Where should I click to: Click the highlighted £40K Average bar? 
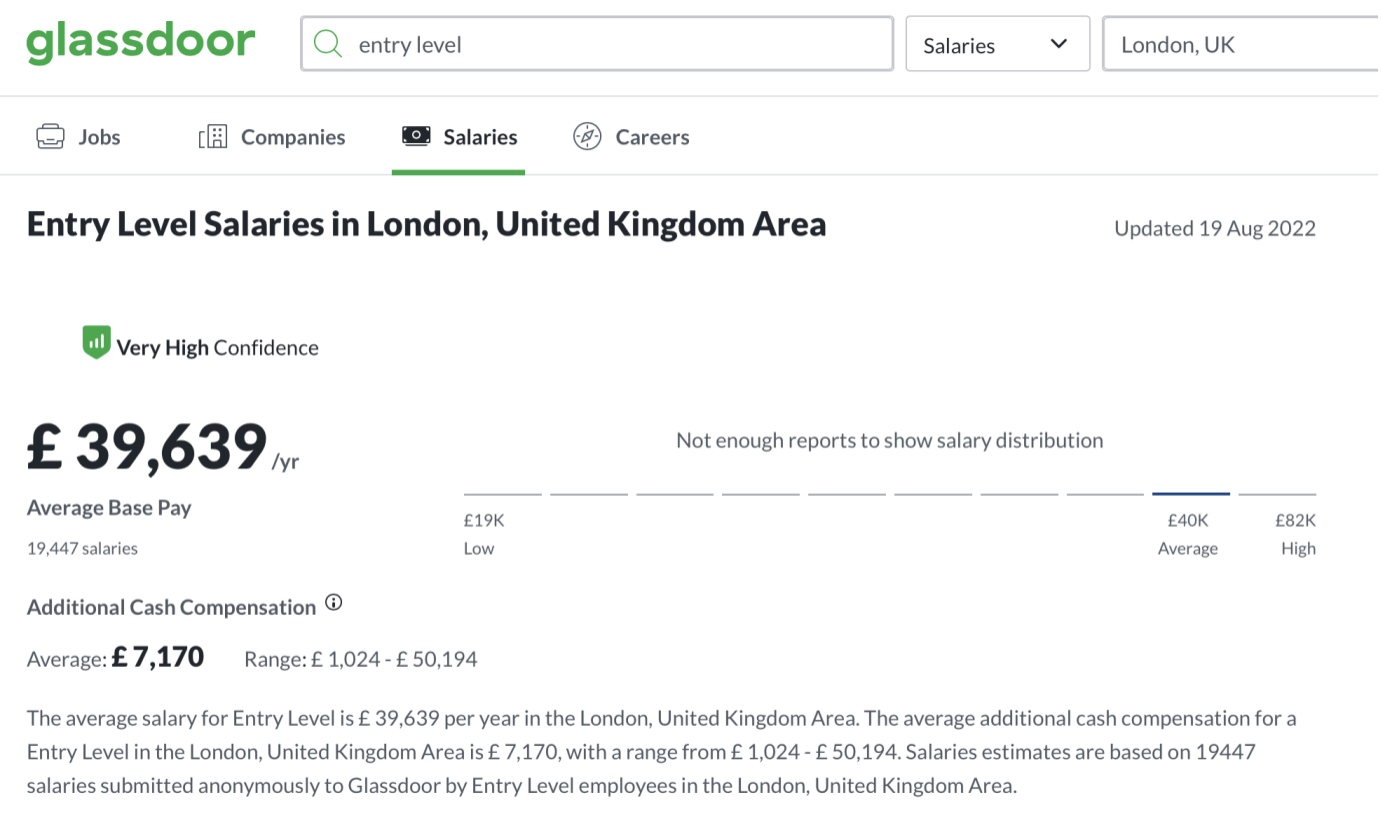(x=1190, y=492)
